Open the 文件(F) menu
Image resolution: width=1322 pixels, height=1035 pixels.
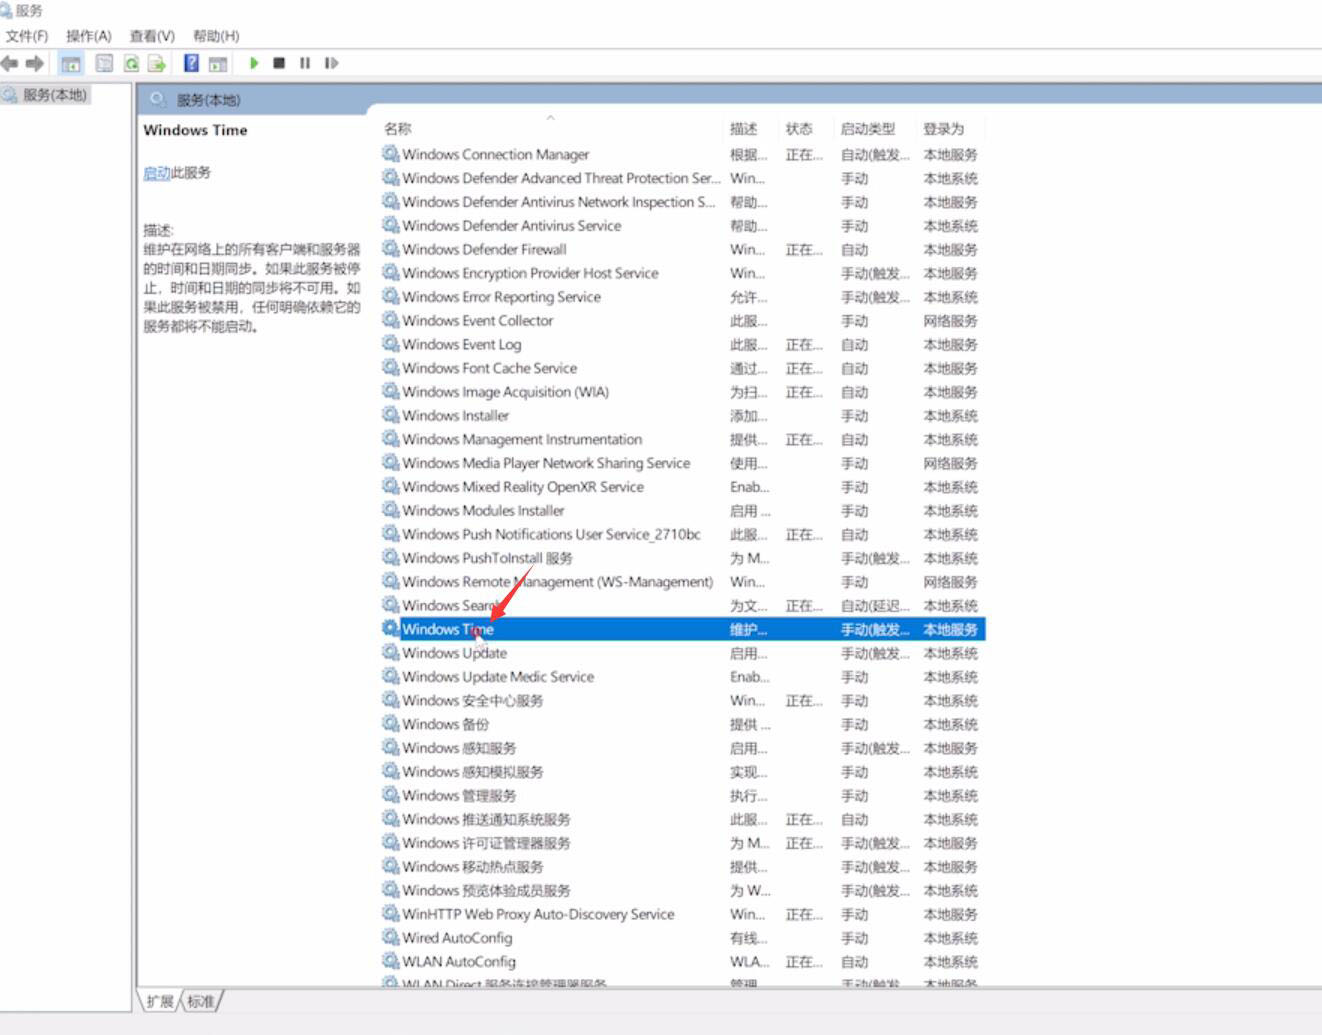click(27, 36)
